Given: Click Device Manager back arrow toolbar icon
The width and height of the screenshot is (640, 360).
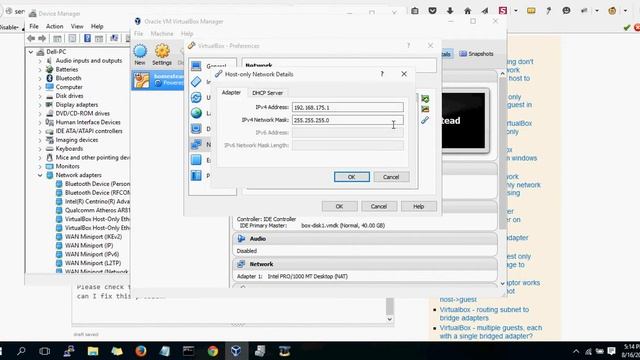Looking at the screenshot, I should pyautogui.click(x=31, y=38).
